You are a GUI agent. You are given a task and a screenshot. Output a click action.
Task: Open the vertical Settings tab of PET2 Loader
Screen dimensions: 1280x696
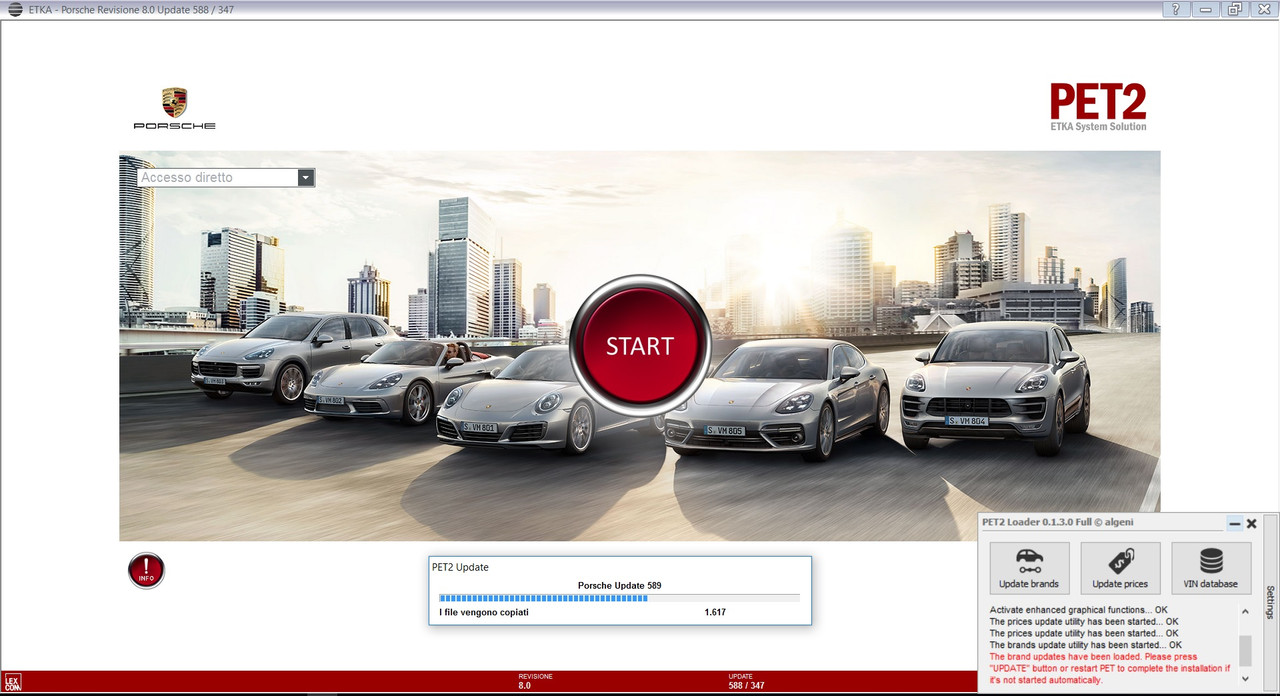coord(1271,602)
